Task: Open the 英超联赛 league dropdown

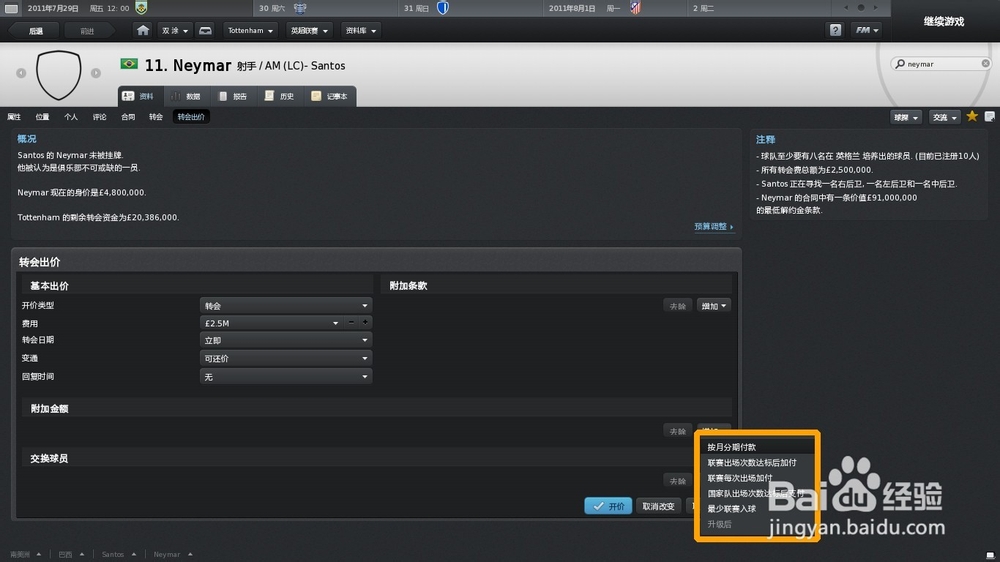Action: (309, 30)
